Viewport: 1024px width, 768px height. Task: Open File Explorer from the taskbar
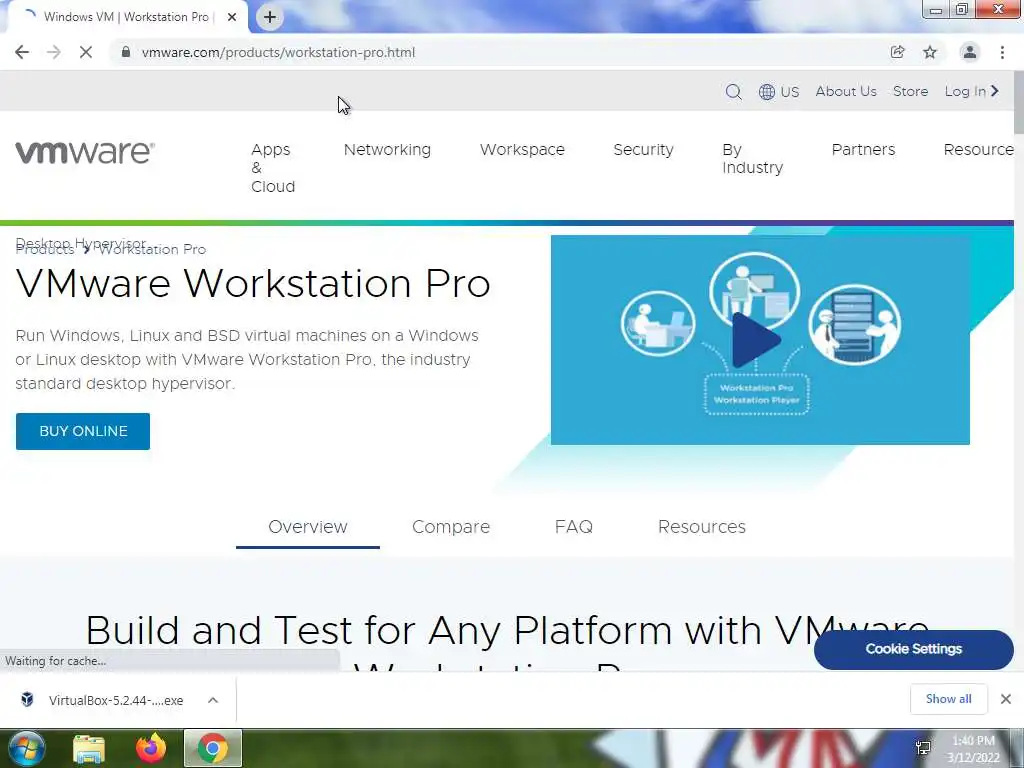coord(89,748)
